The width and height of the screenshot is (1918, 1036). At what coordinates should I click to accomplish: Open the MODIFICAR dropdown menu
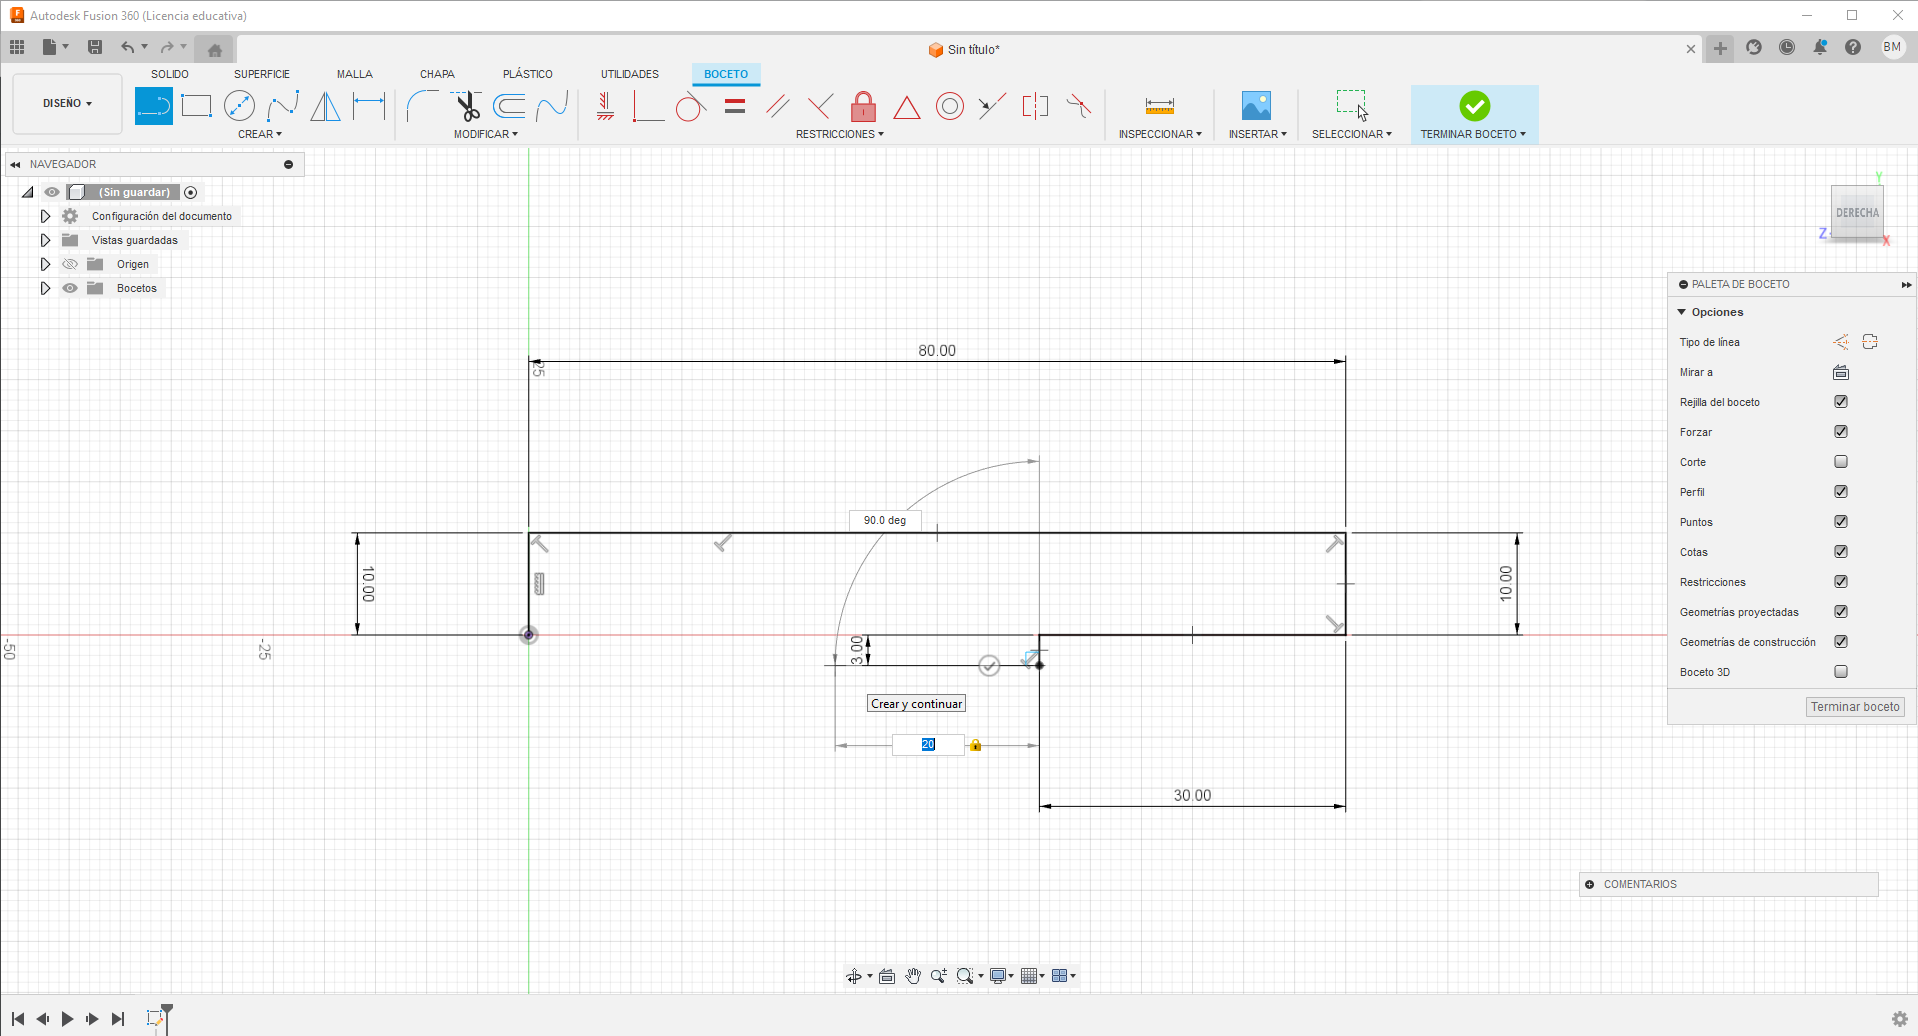[x=486, y=134]
